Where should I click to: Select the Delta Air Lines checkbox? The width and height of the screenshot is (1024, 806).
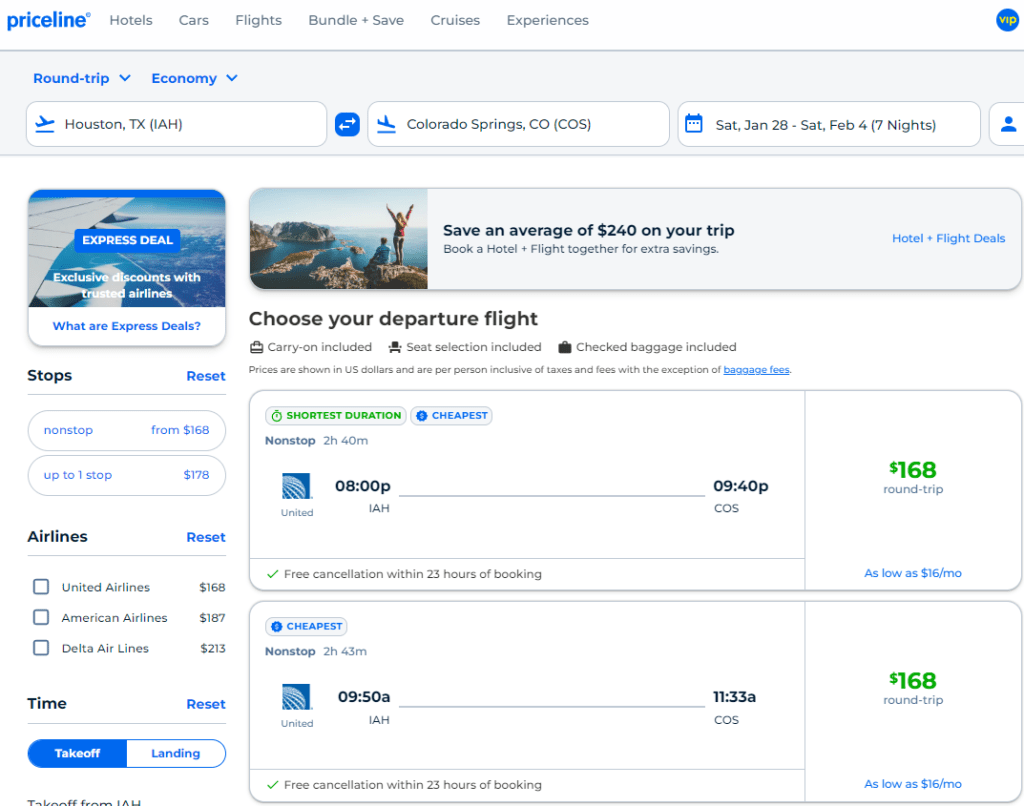point(40,648)
